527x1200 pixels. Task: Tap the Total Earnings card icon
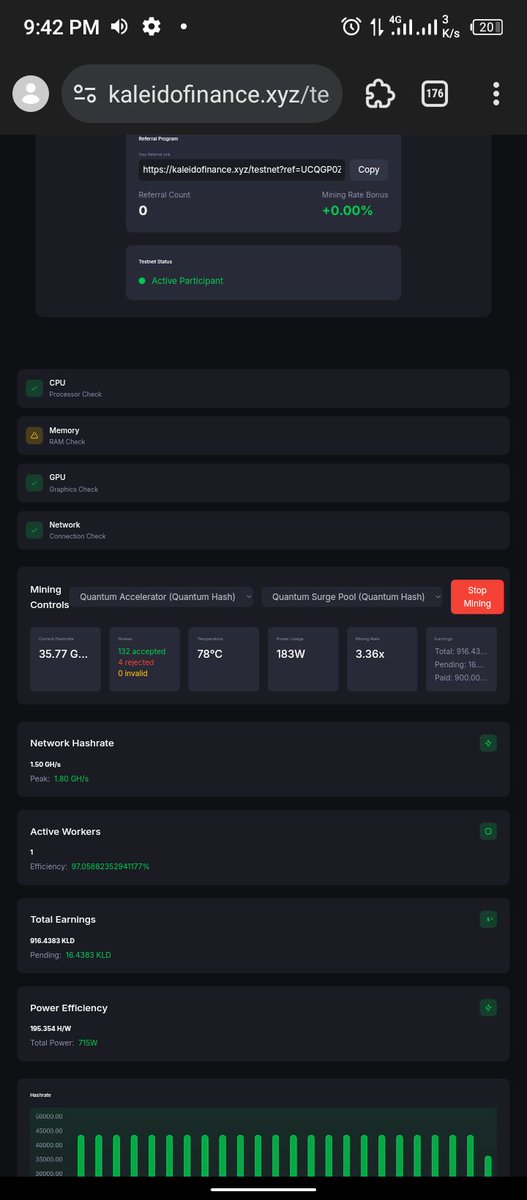pyautogui.click(x=488, y=919)
